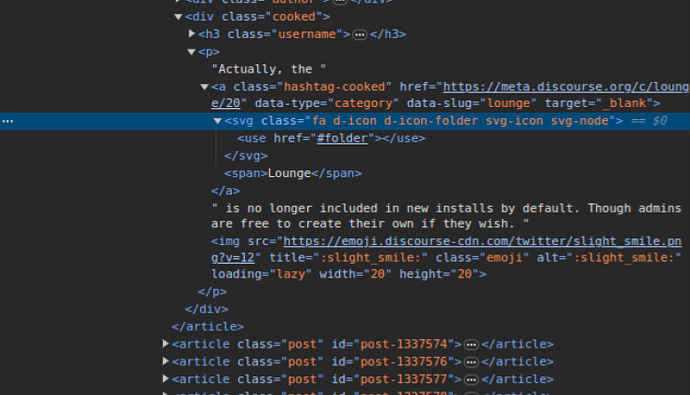Select the "Actually, the" text node

click(268, 69)
